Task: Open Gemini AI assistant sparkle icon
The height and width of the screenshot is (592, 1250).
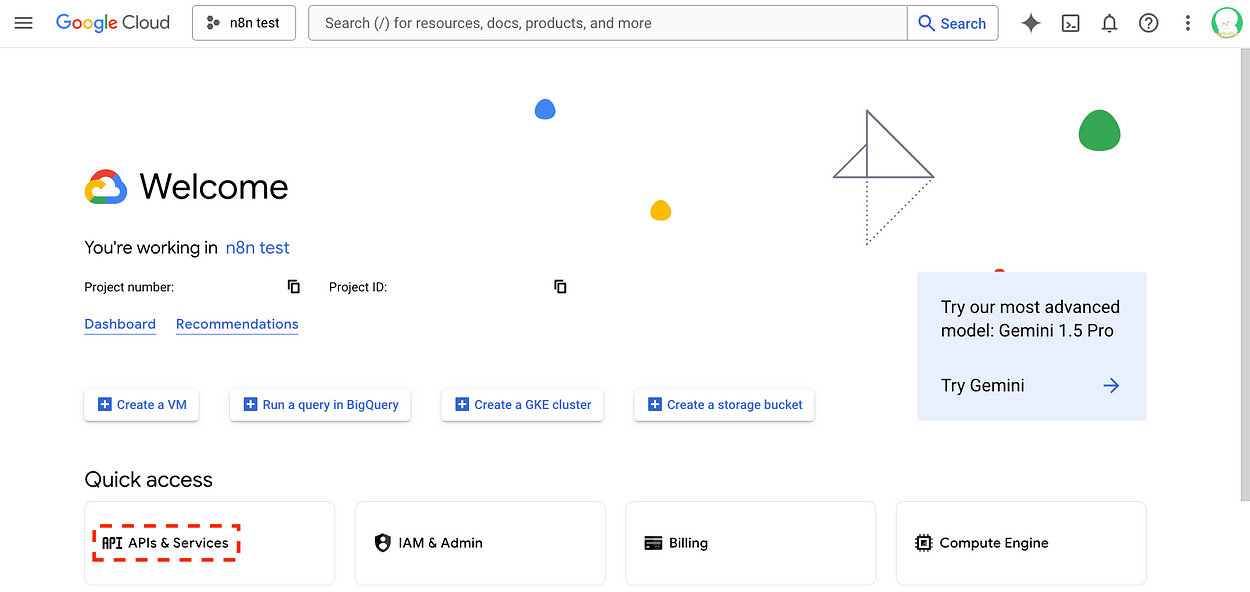Action: 1031,23
